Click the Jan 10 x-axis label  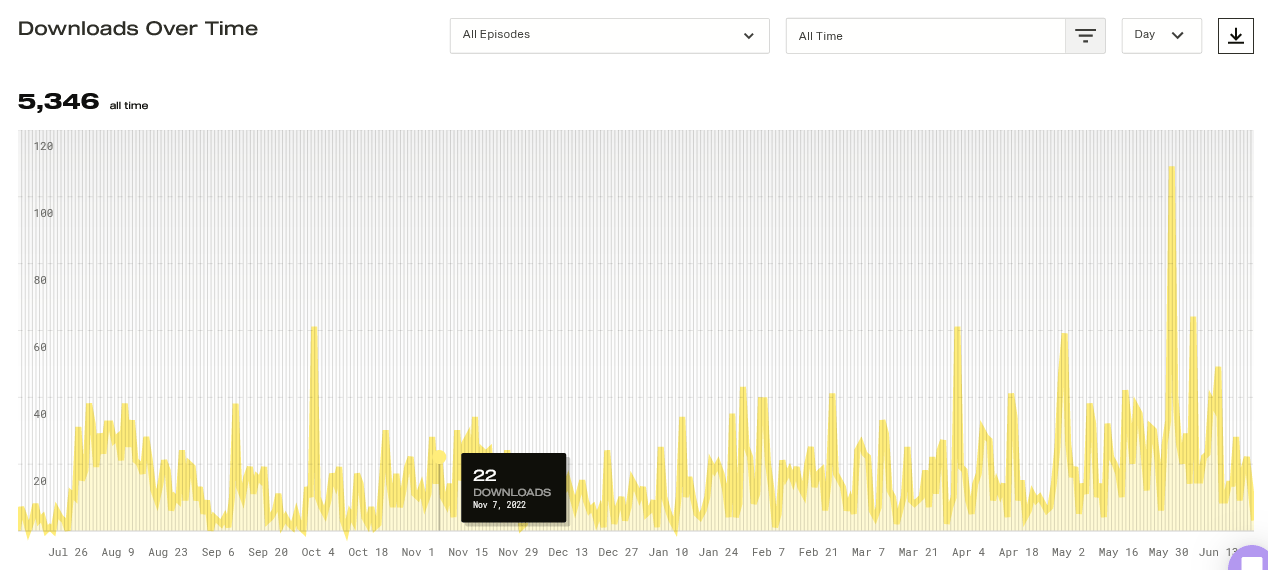[x=668, y=552]
